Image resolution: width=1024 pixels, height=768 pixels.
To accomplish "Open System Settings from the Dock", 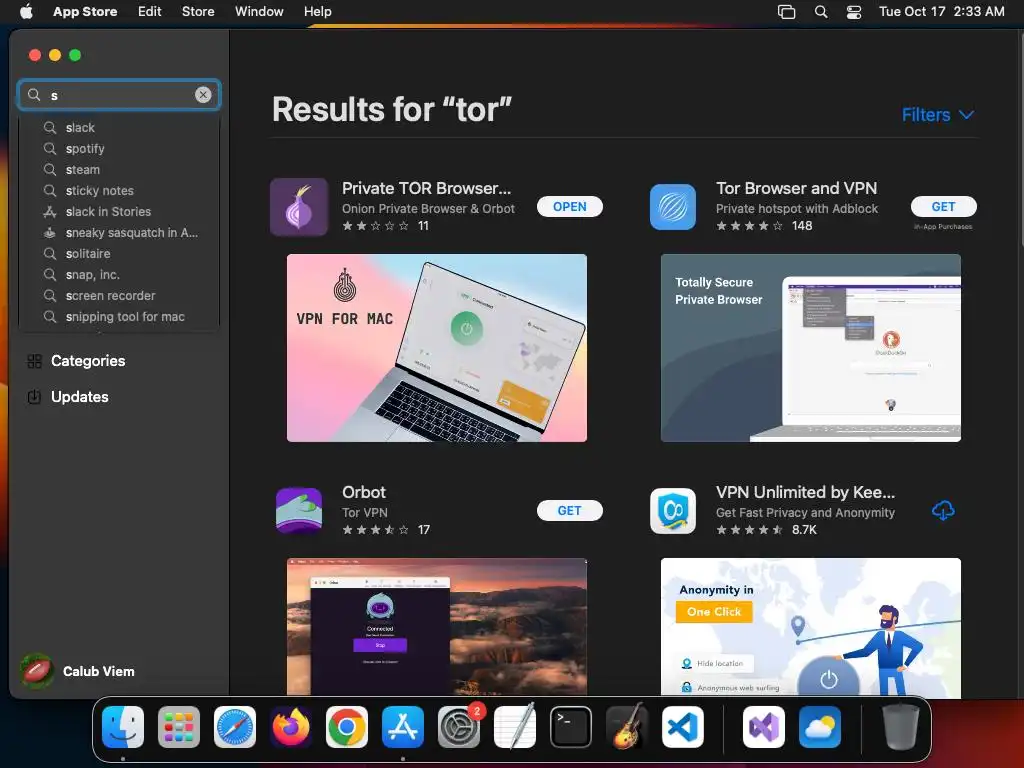I will 458,727.
